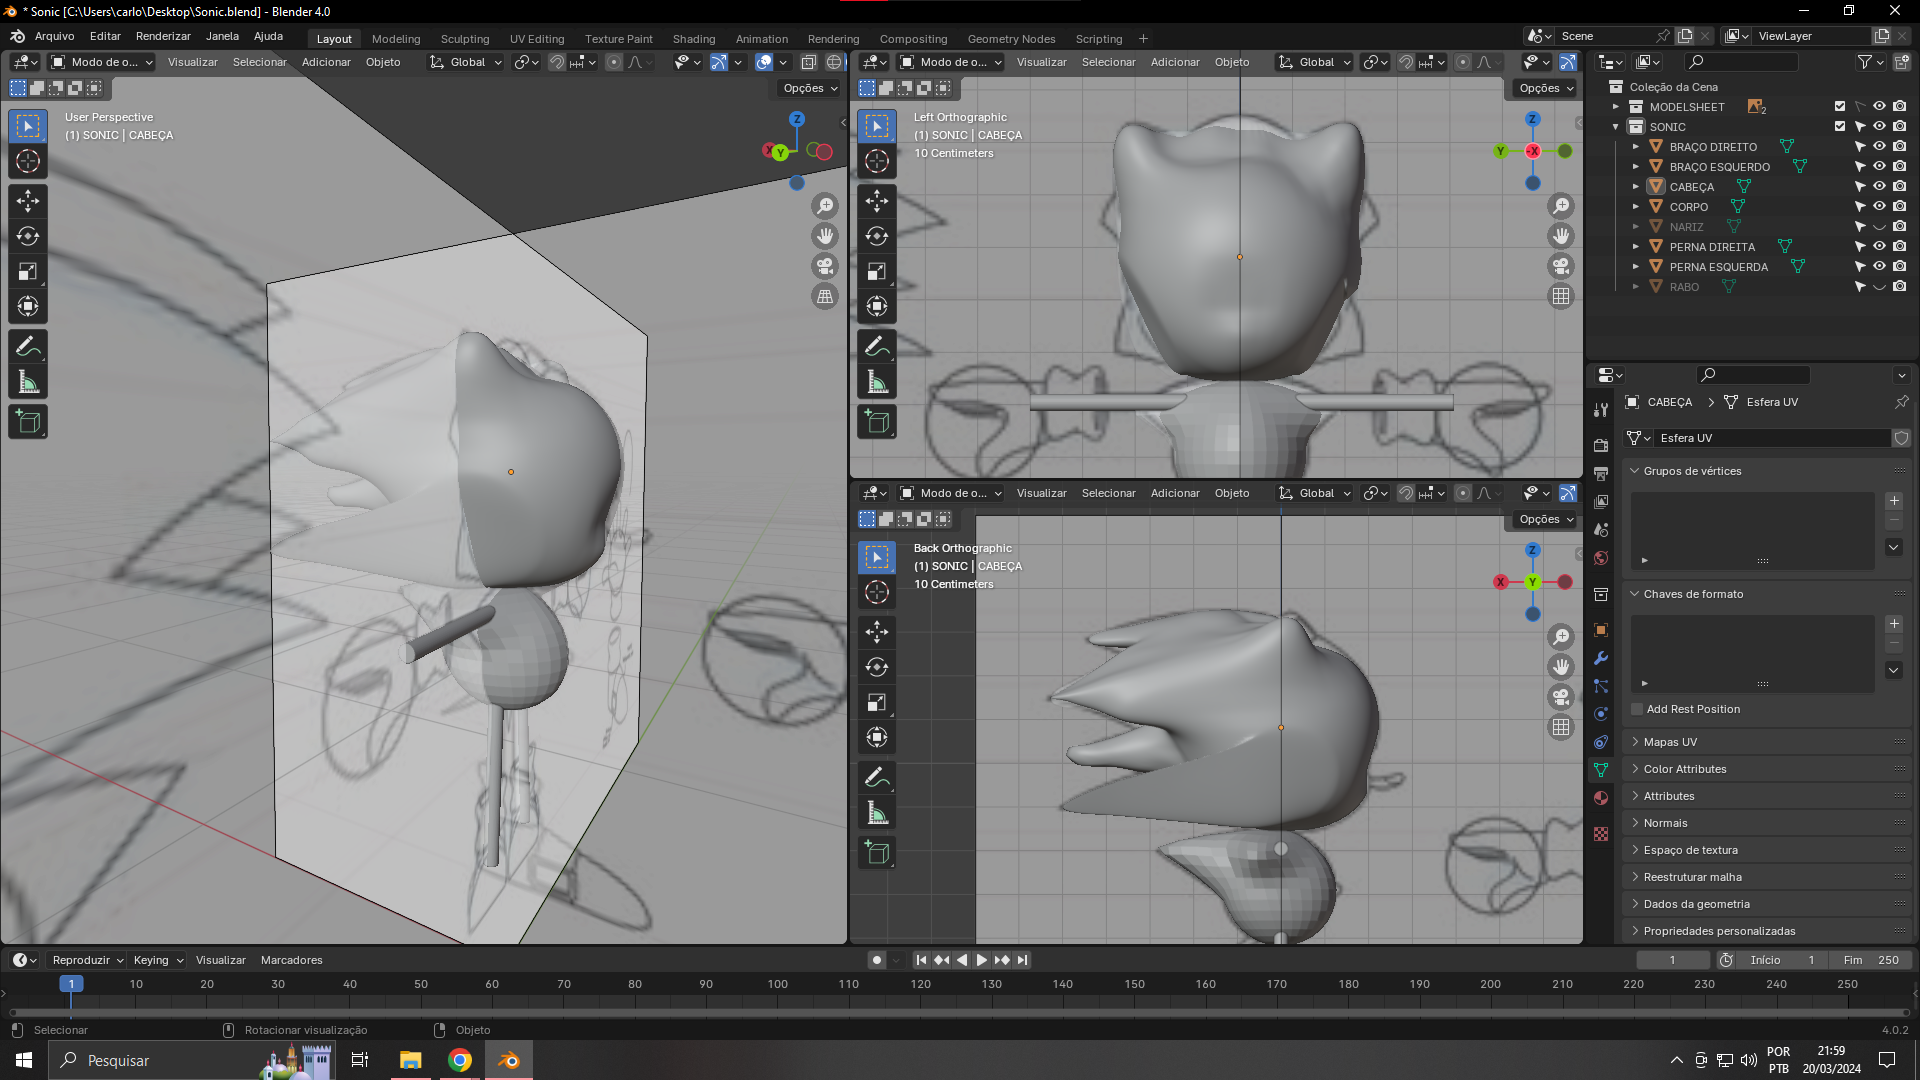Open the Modifiers wrench properties tab

coord(1601,658)
